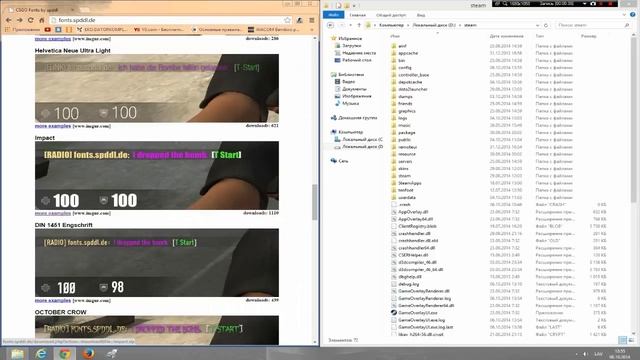Switch Explorer to the large icons view
The width and height of the screenshot is (640, 360).
point(631,340)
